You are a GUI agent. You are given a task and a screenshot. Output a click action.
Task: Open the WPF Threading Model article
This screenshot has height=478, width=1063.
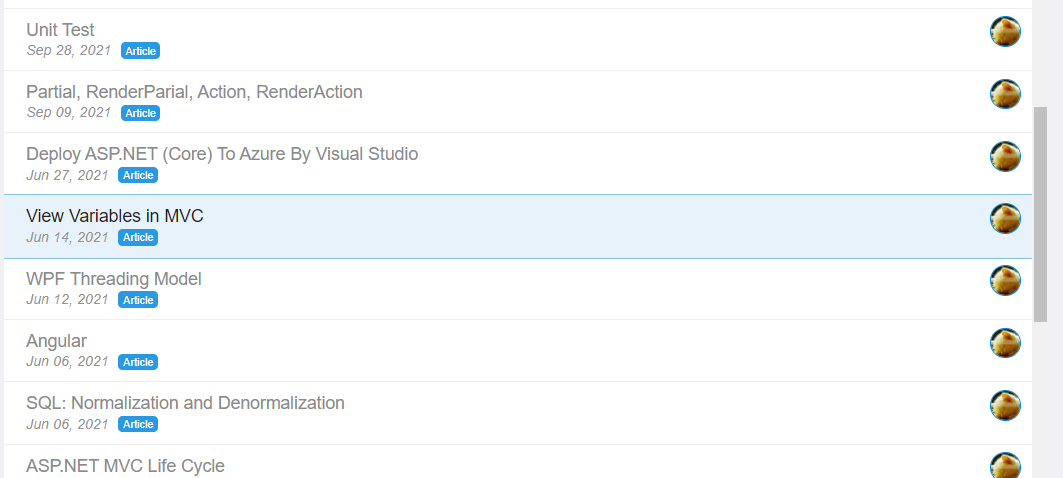click(113, 279)
